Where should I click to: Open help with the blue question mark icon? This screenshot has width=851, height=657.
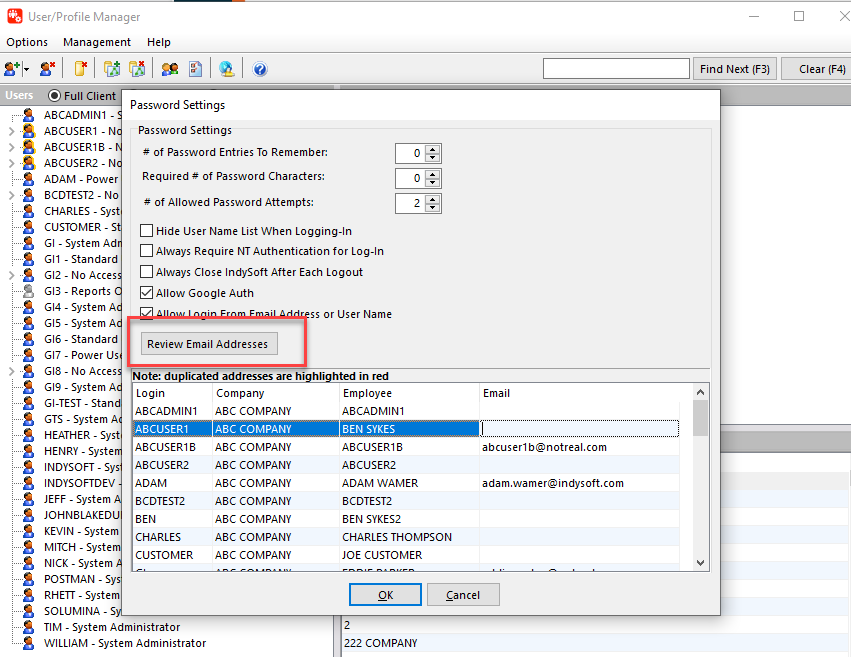tap(260, 69)
